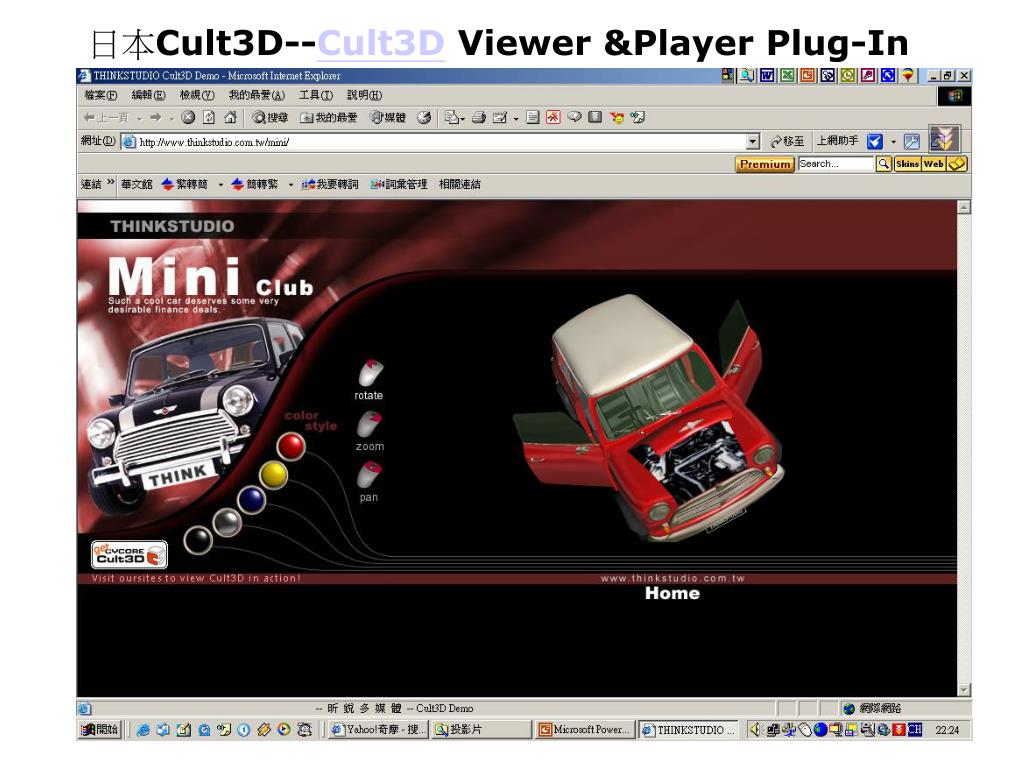Expand the address bar dropdown arrow
The width and height of the screenshot is (1024, 768).
[x=753, y=142]
